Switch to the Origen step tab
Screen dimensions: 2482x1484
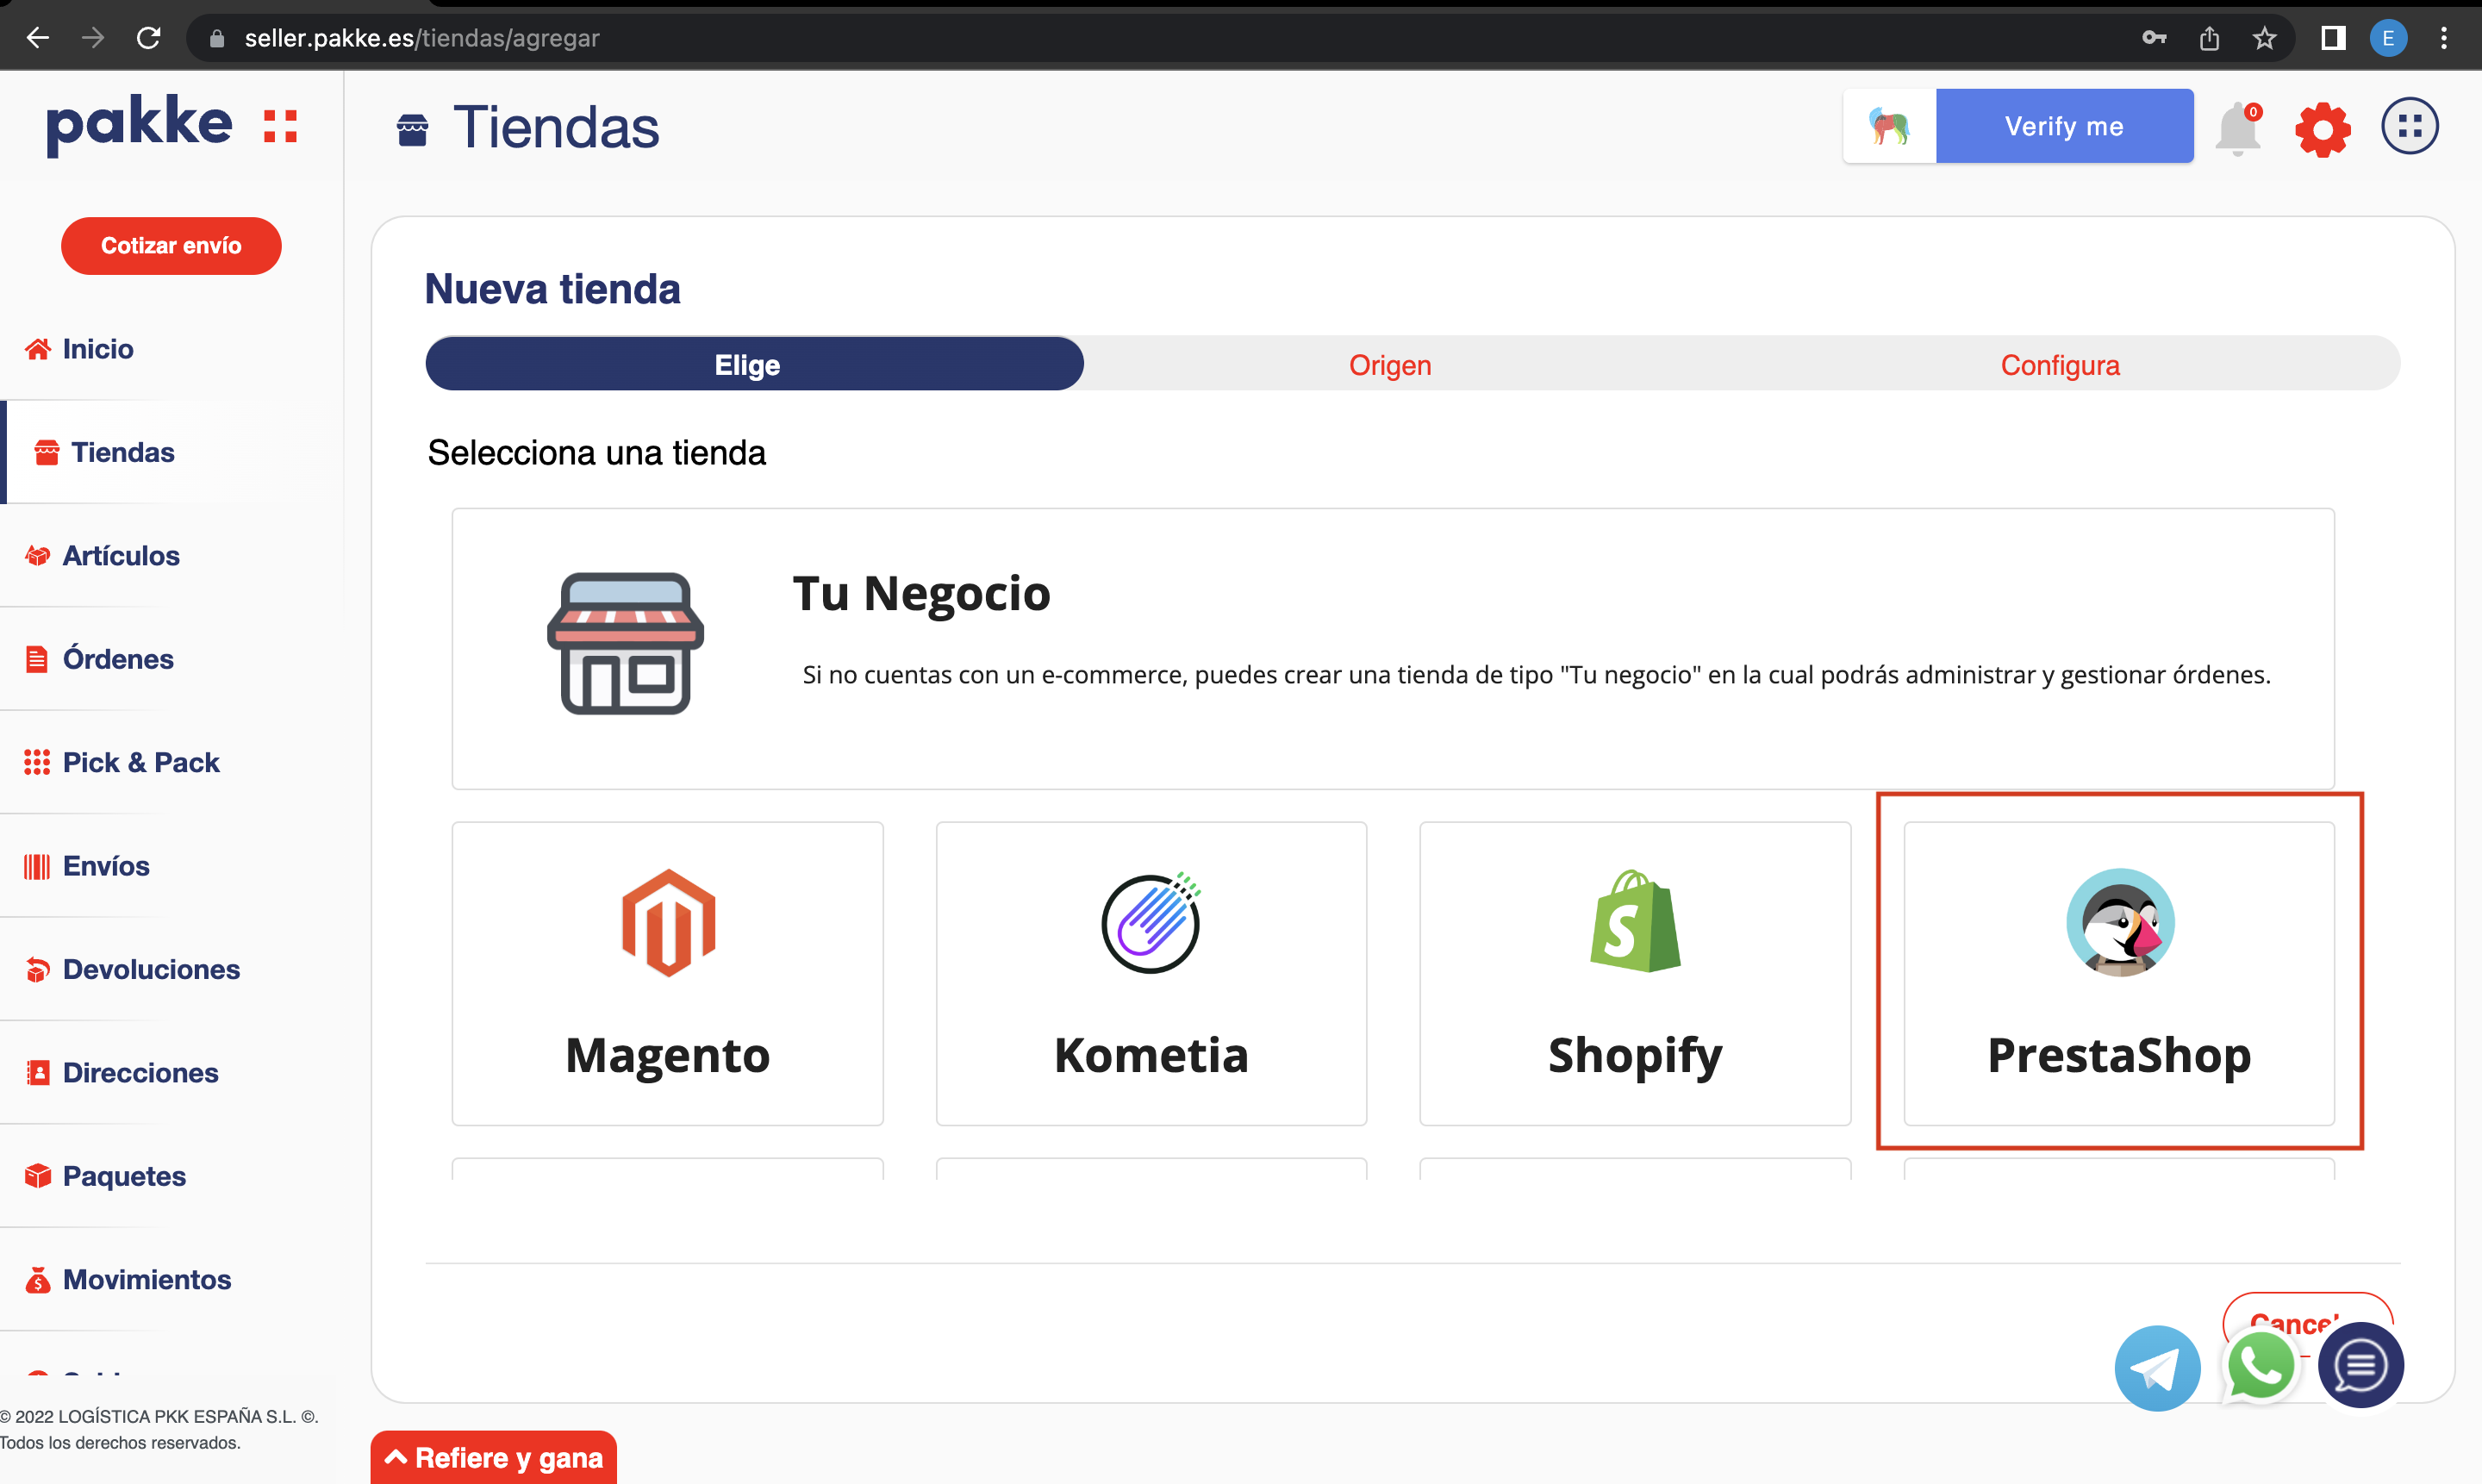point(1389,365)
